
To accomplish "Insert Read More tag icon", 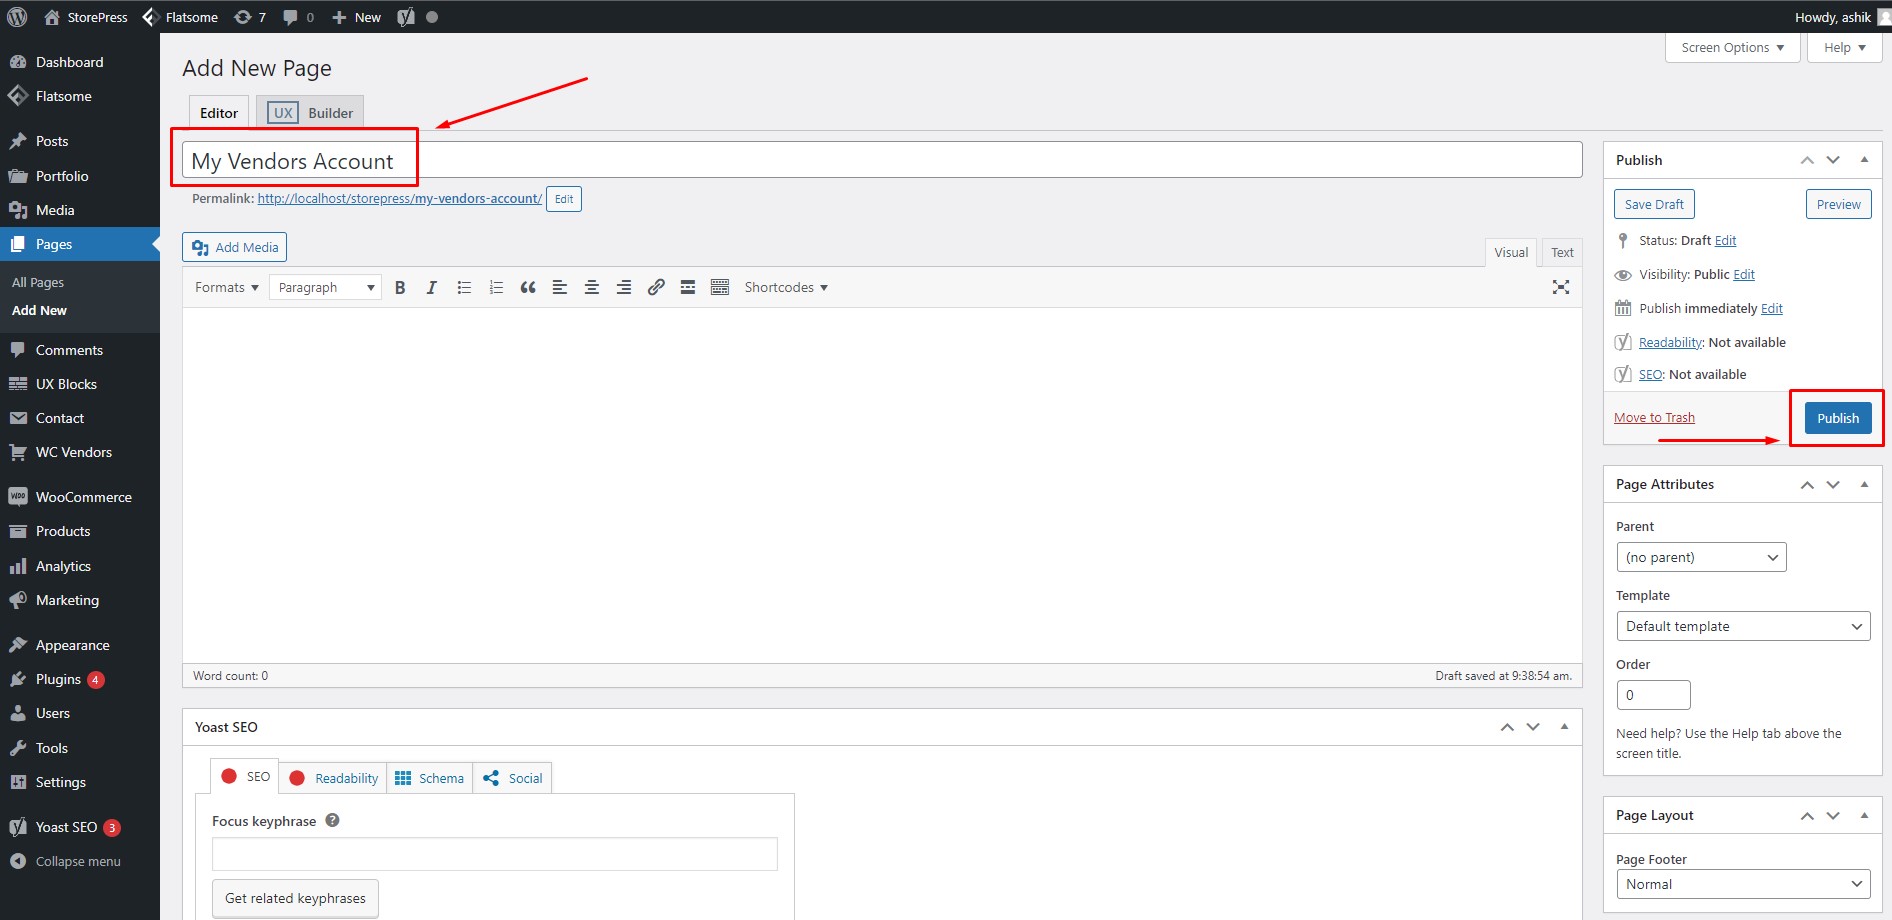I will [688, 288].
